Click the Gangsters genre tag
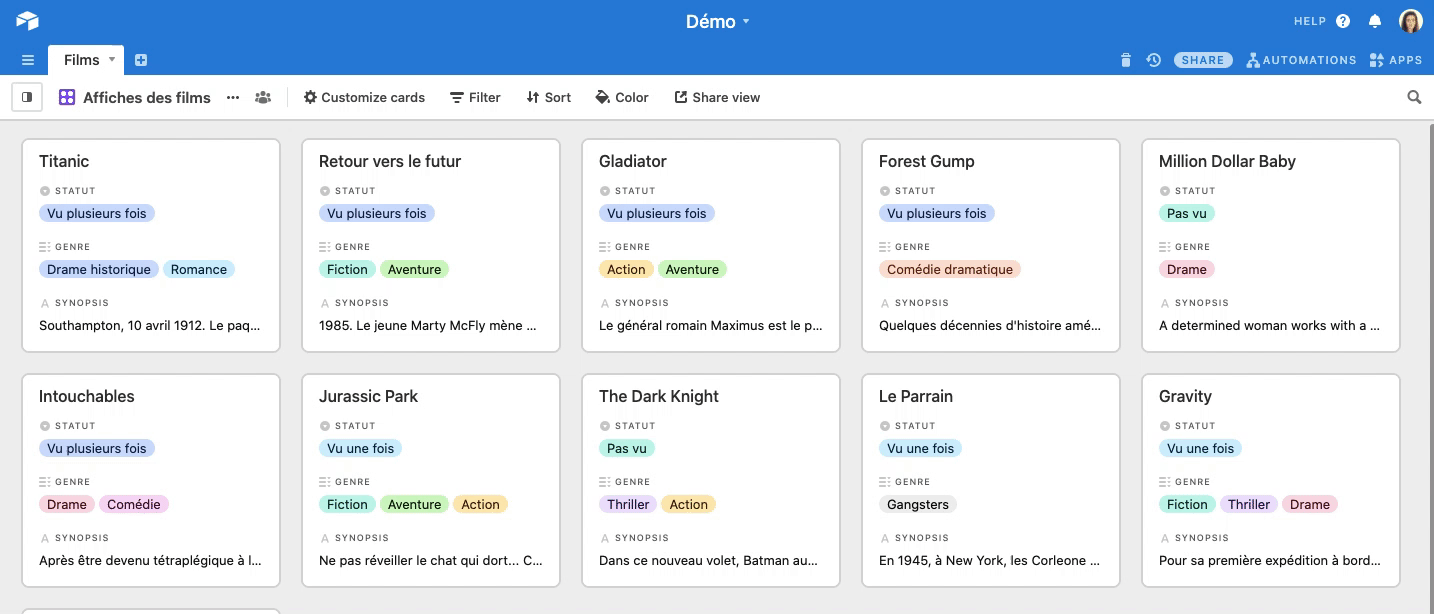The image size is (1434, 614). coord(918,504)
